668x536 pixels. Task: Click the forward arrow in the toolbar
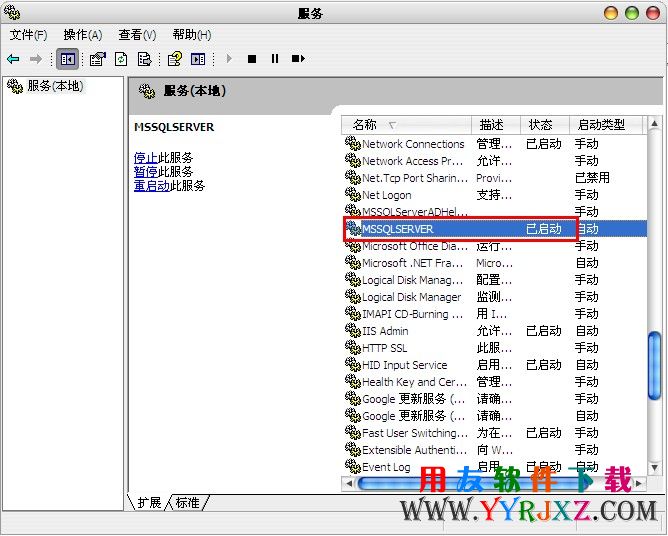(x=36, y=58)
